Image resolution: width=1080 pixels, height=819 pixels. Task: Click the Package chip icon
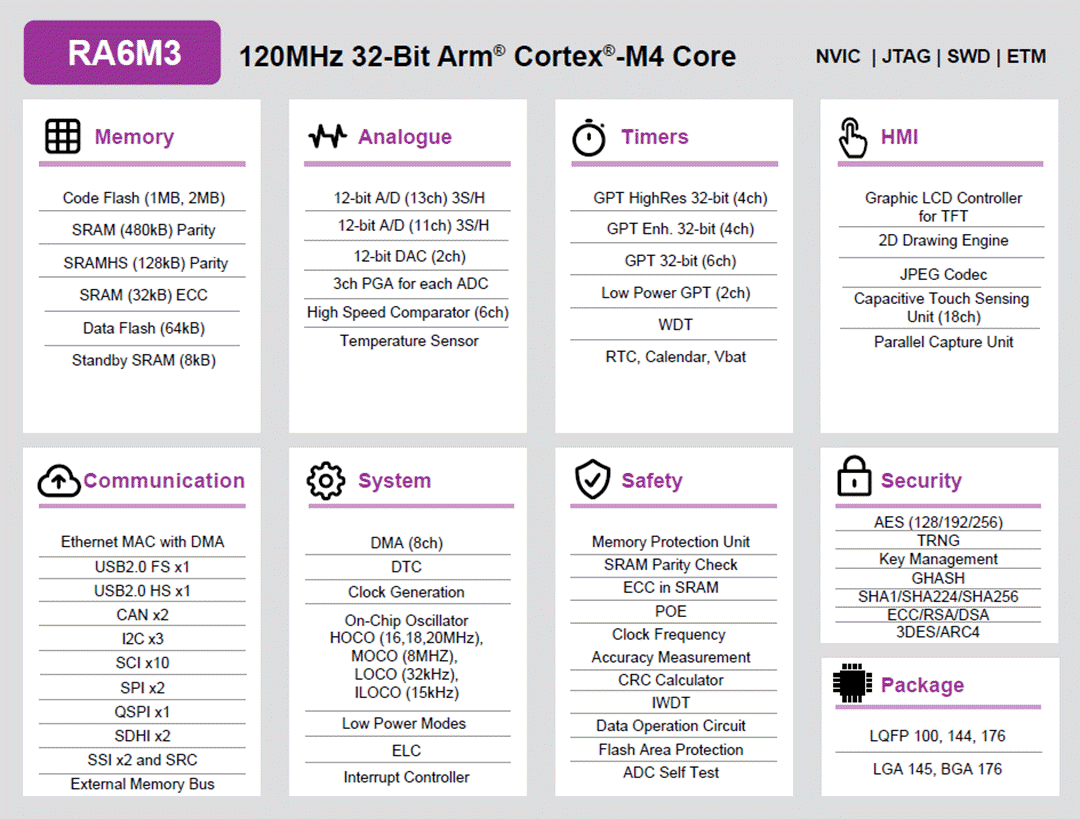pyautogui.click(x=851, y=685)
